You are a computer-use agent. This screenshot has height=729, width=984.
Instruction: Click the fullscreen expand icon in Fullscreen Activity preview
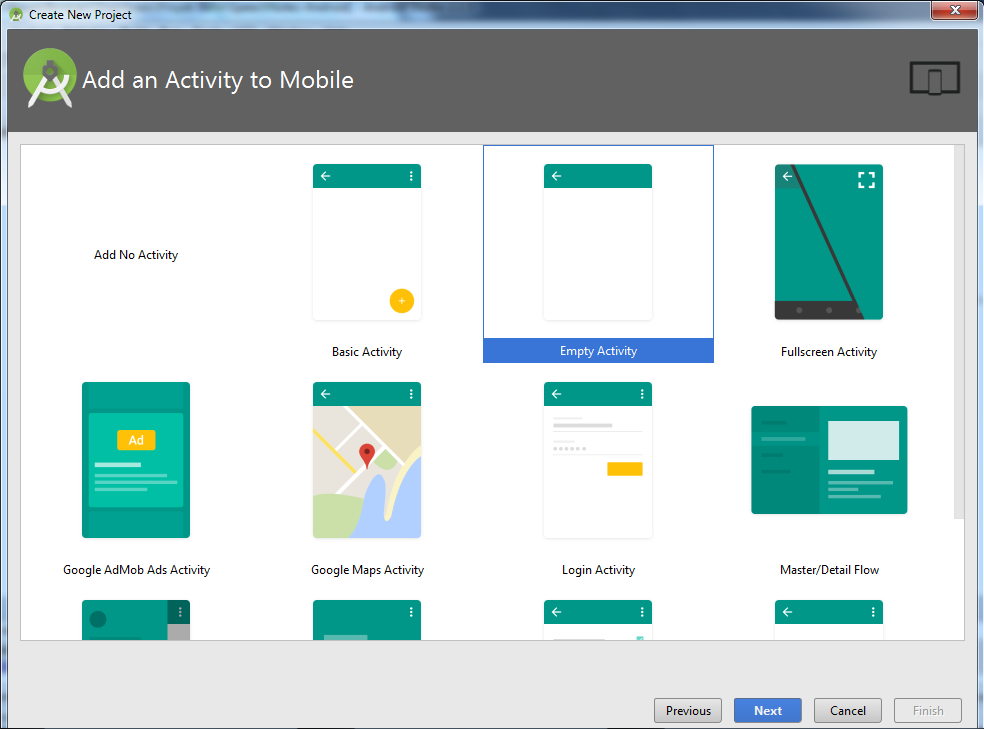(x=866, y=180)
